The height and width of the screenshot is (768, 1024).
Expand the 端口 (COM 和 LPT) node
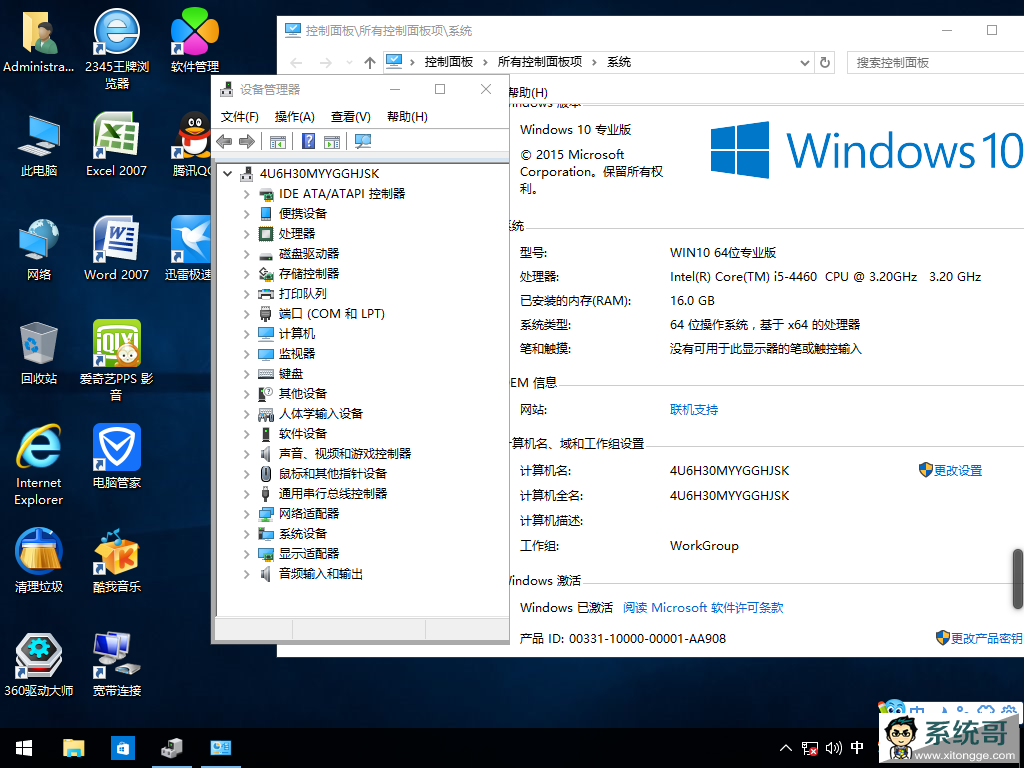click(246, 314)
